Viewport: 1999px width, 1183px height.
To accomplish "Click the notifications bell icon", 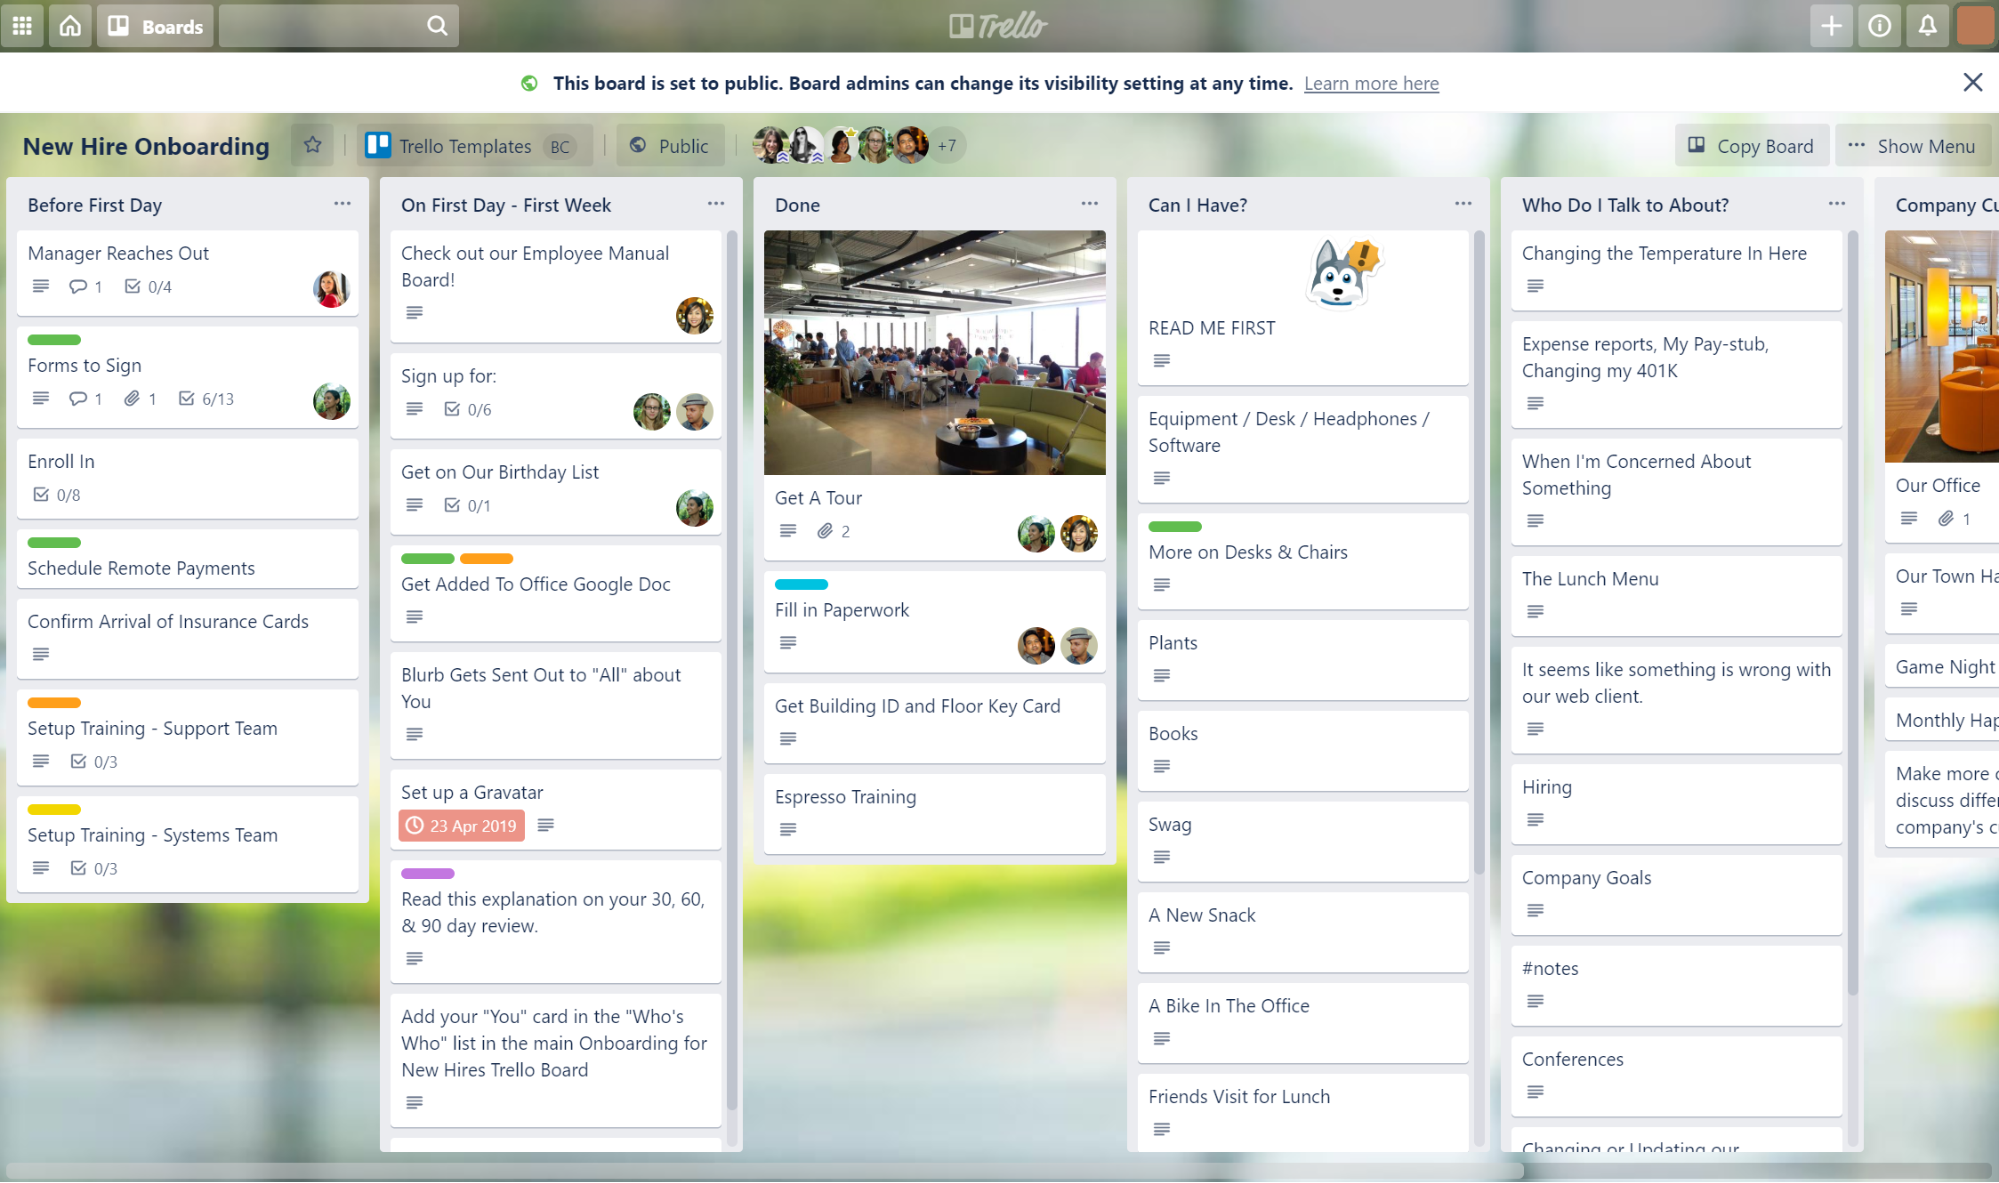I will point(1927,24).
